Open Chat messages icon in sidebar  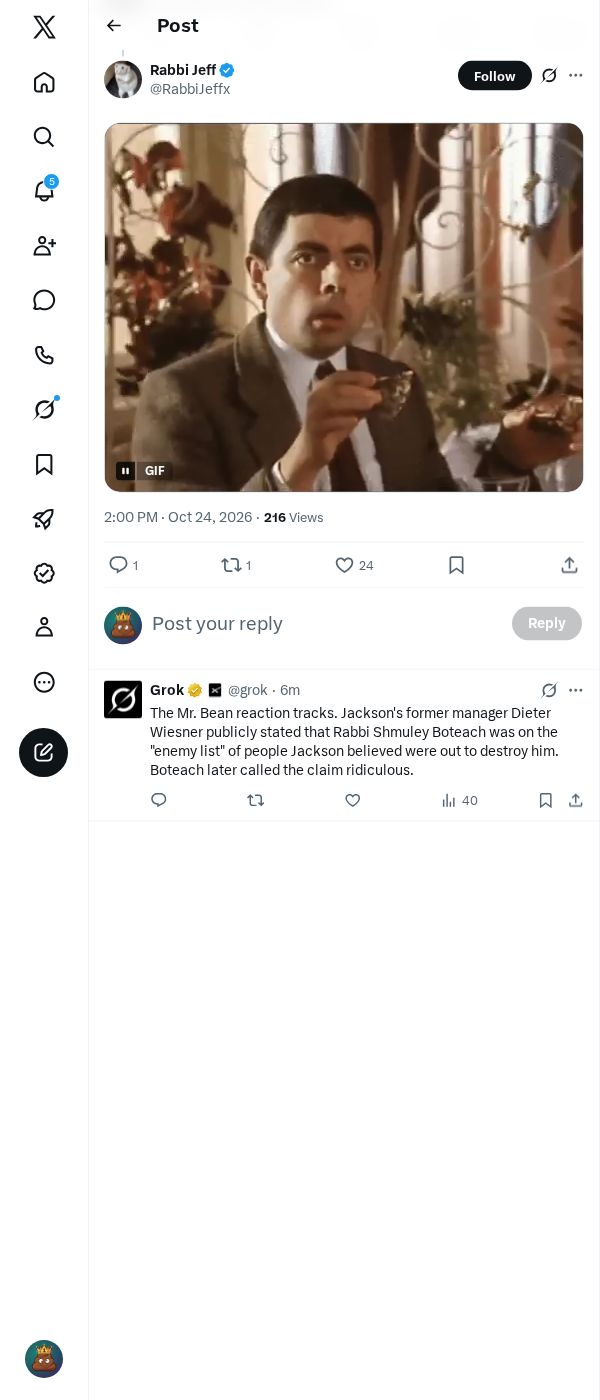pos(44,300)
